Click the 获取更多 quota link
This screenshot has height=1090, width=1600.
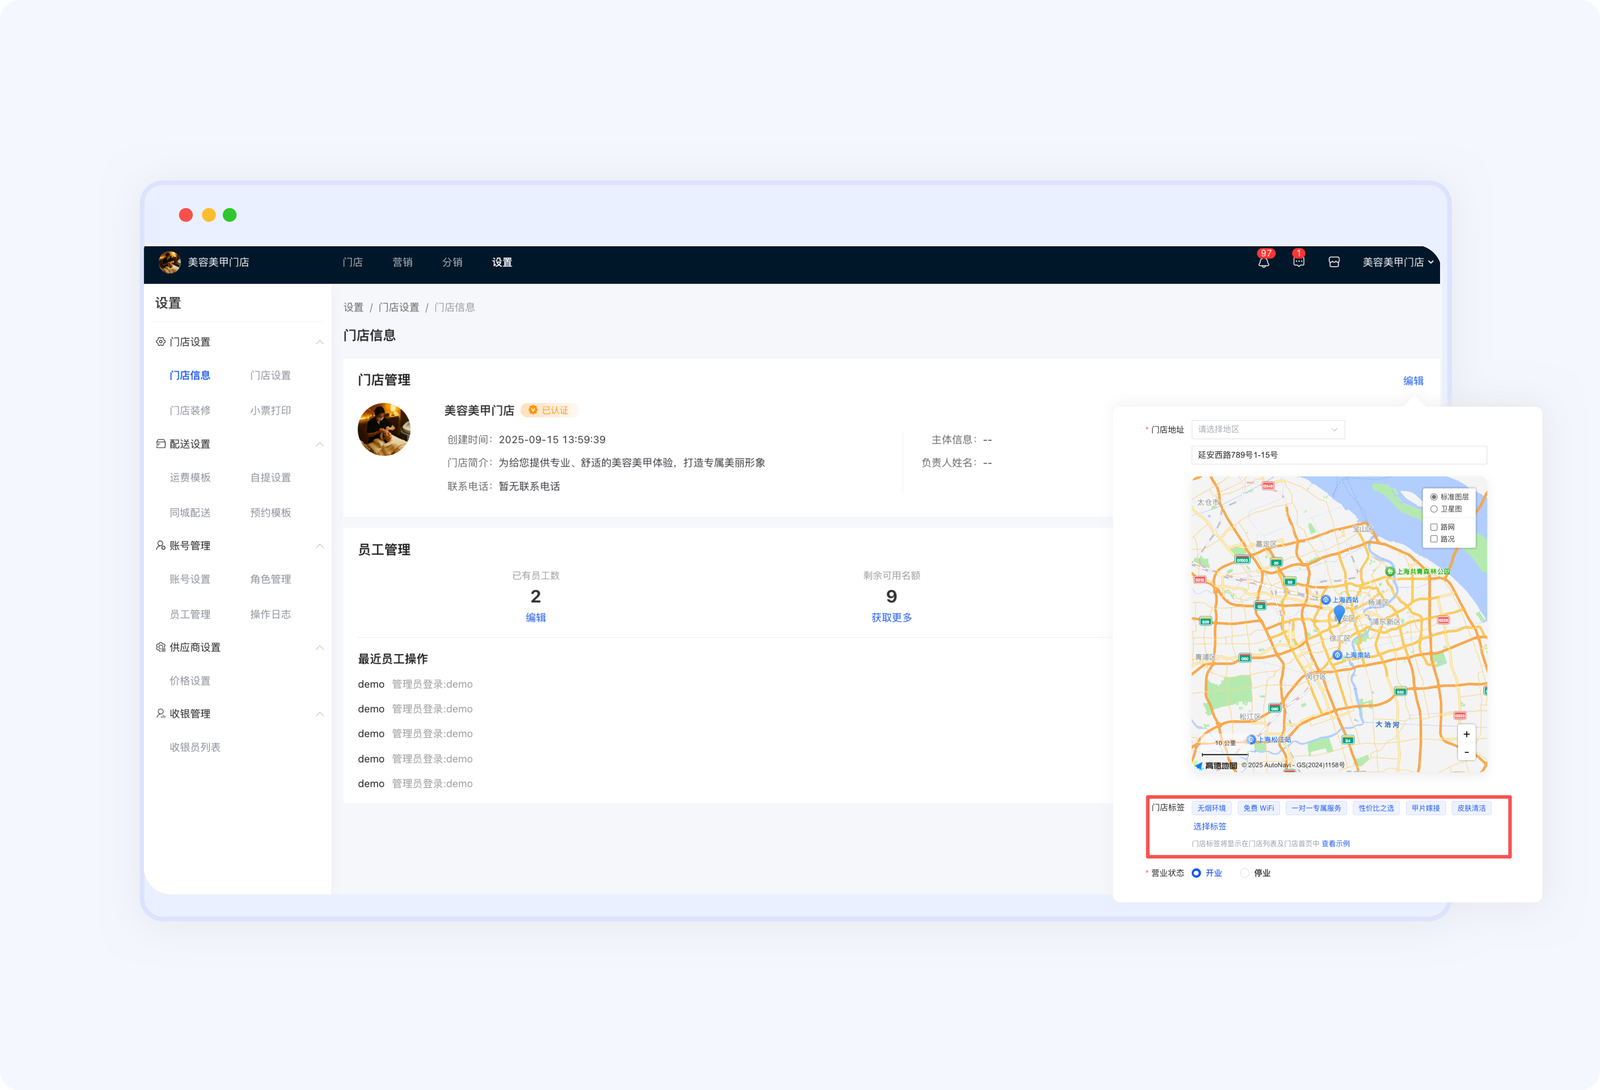(x=891, y=618)
